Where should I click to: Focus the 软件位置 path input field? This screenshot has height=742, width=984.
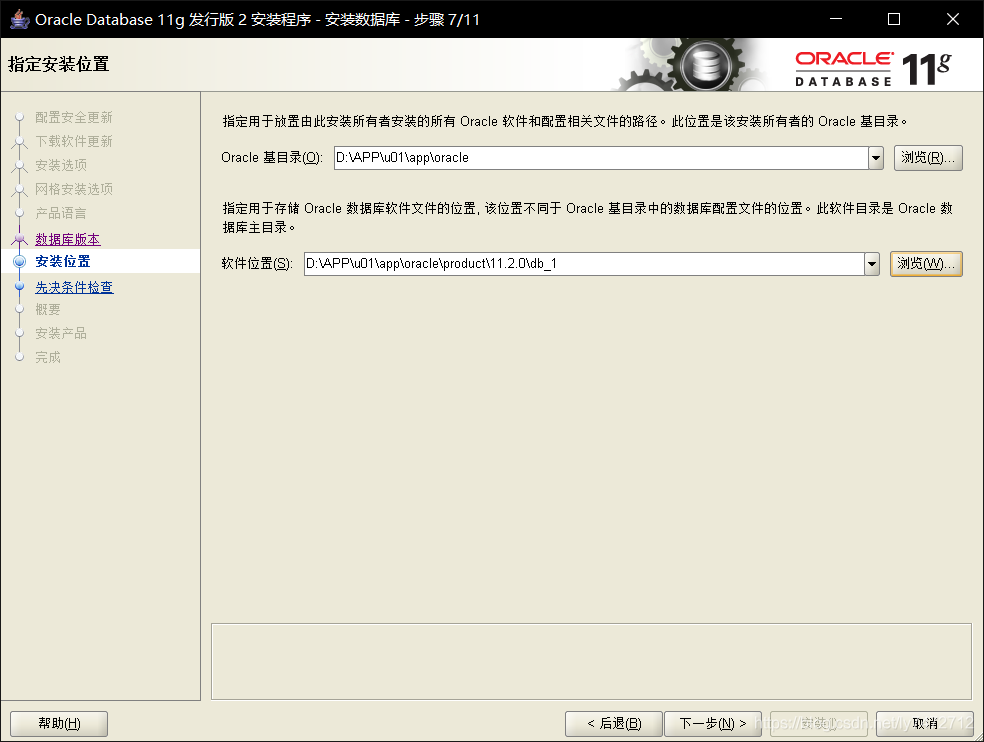[584, 264]
